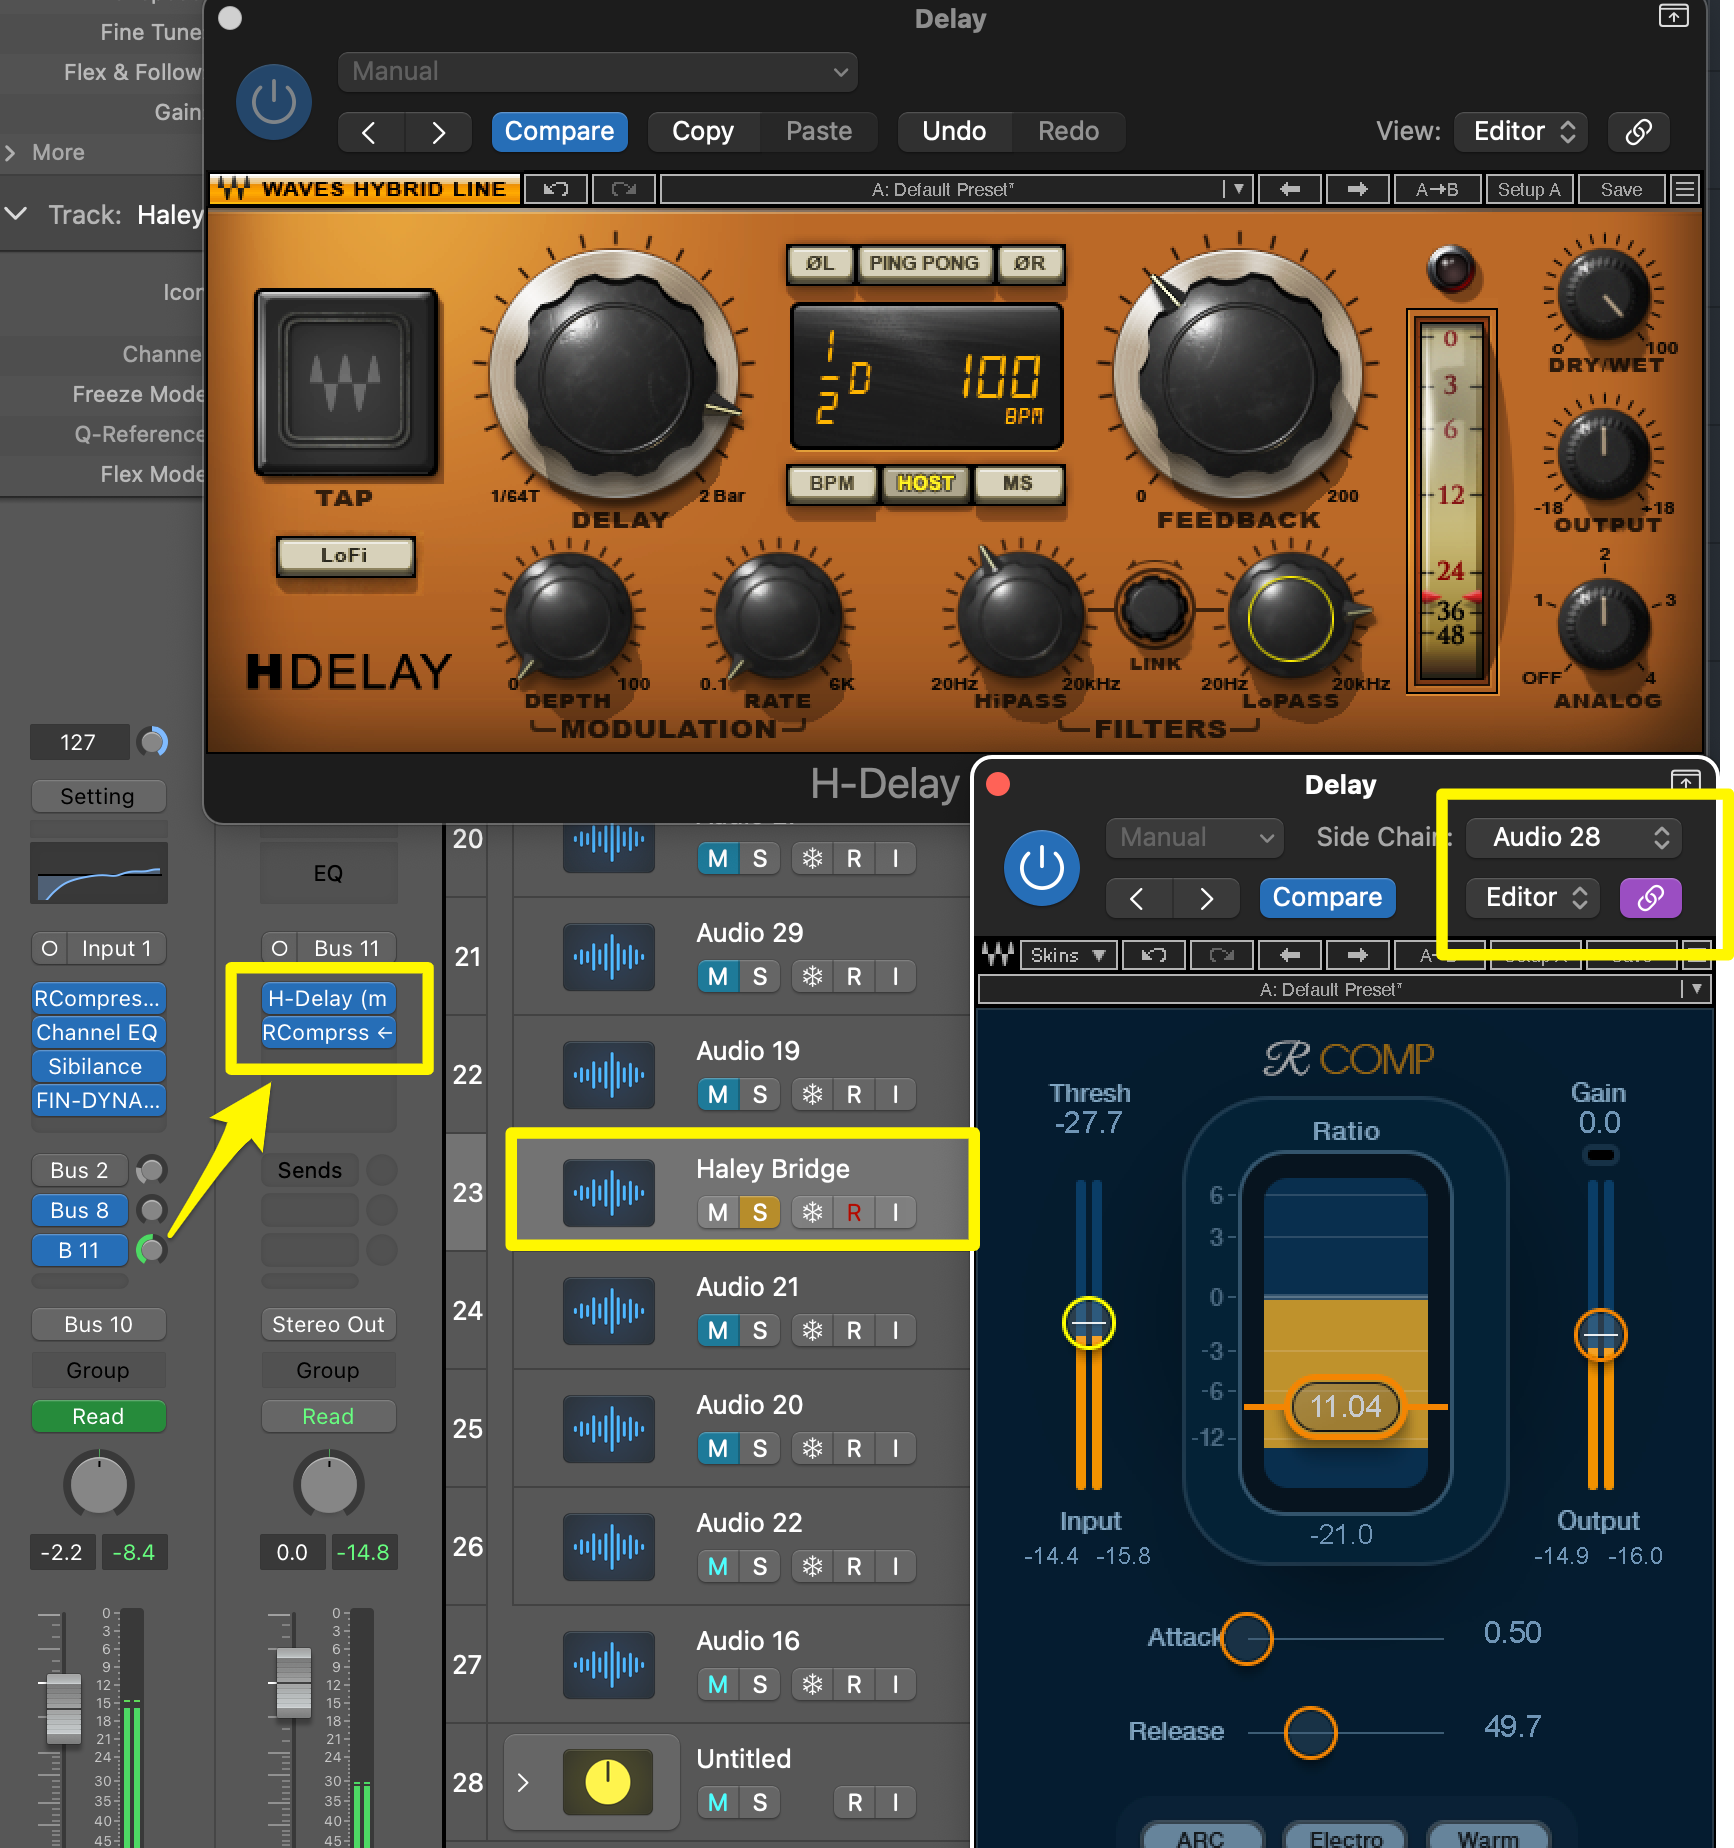
Task: Click the RComp Thresh slider handle
Action: coord(1088,1323)
